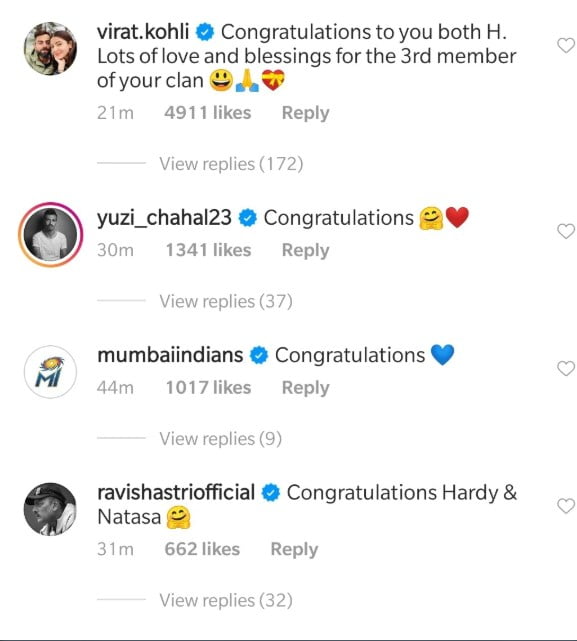Viewport: 577px width, 641px height.
Task: Open the mumbaiindians username link
Action: (170, 355)
